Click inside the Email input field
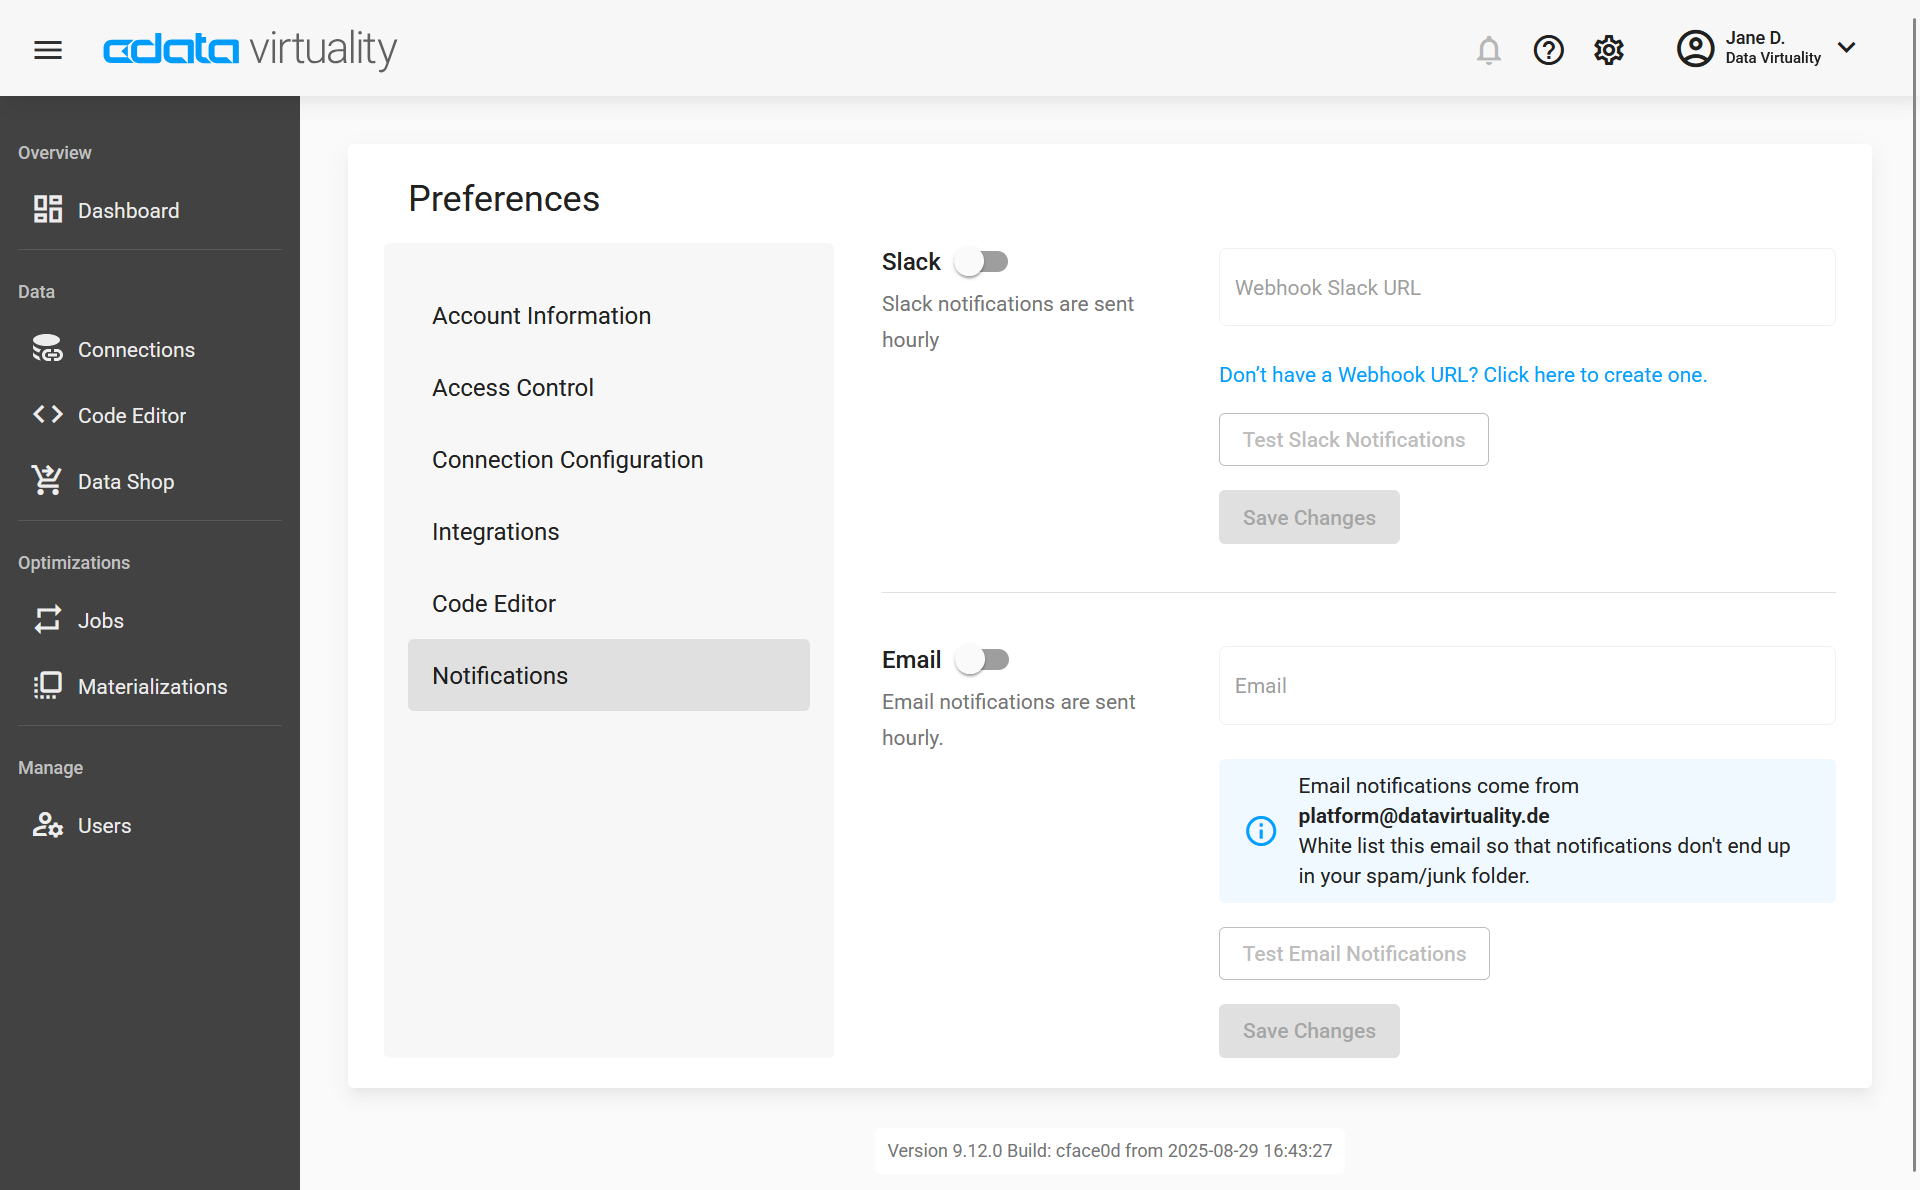 1526,685
